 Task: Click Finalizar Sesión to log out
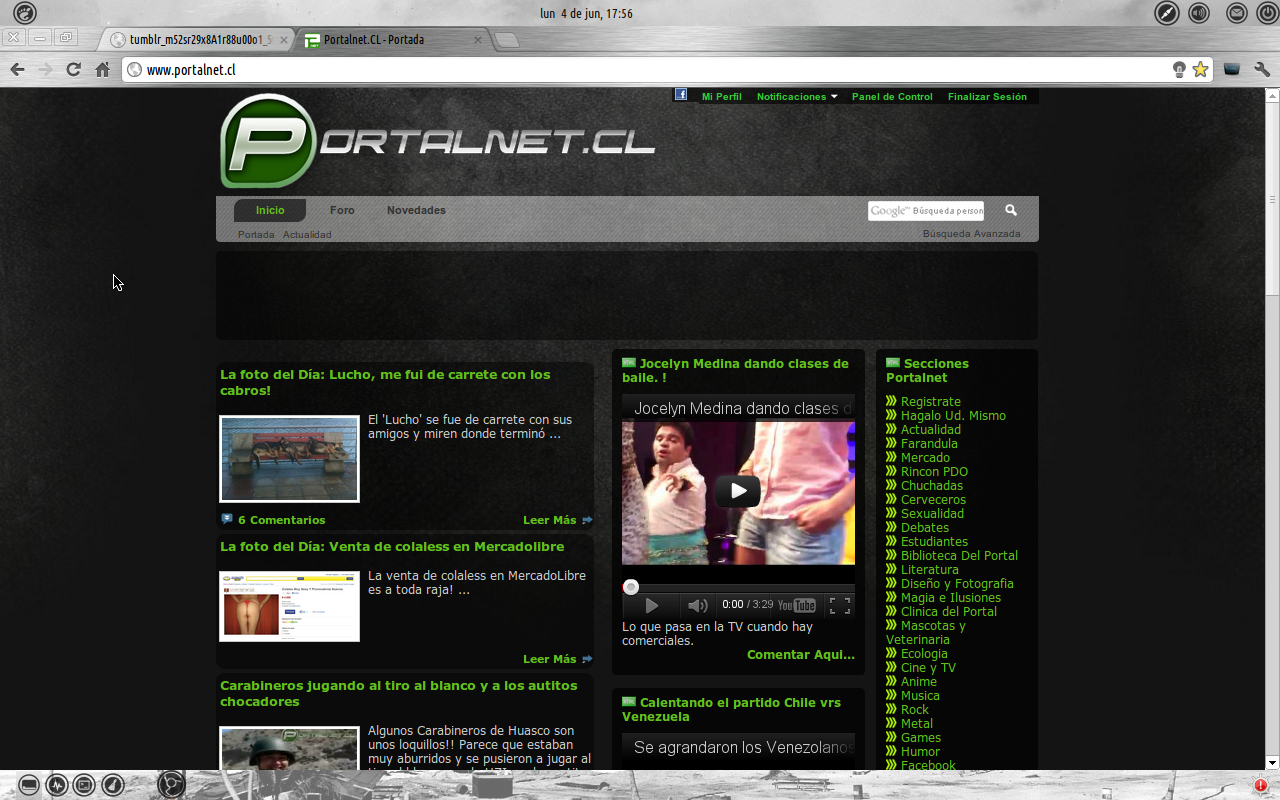(x=987, y=97)
